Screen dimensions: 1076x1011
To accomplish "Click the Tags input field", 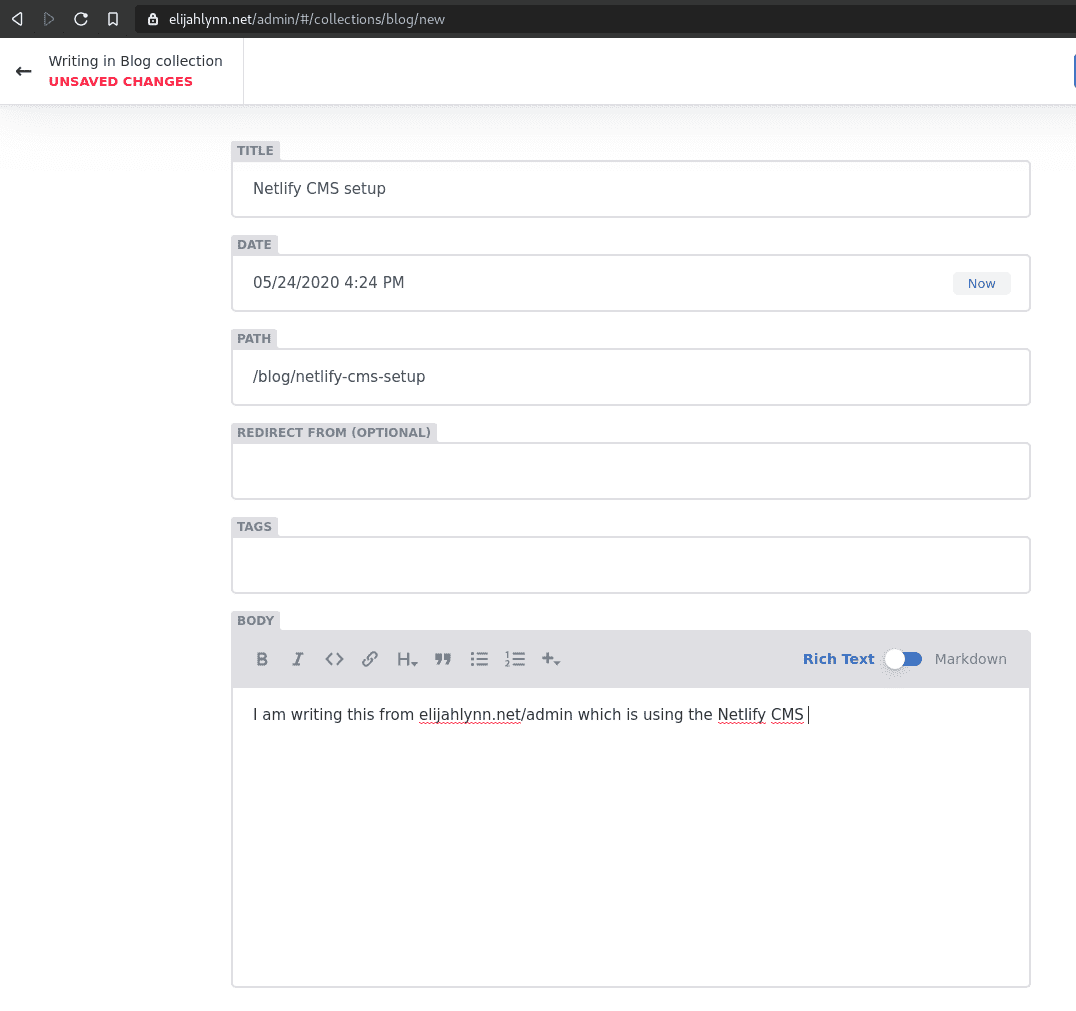I will click(630, 565).
